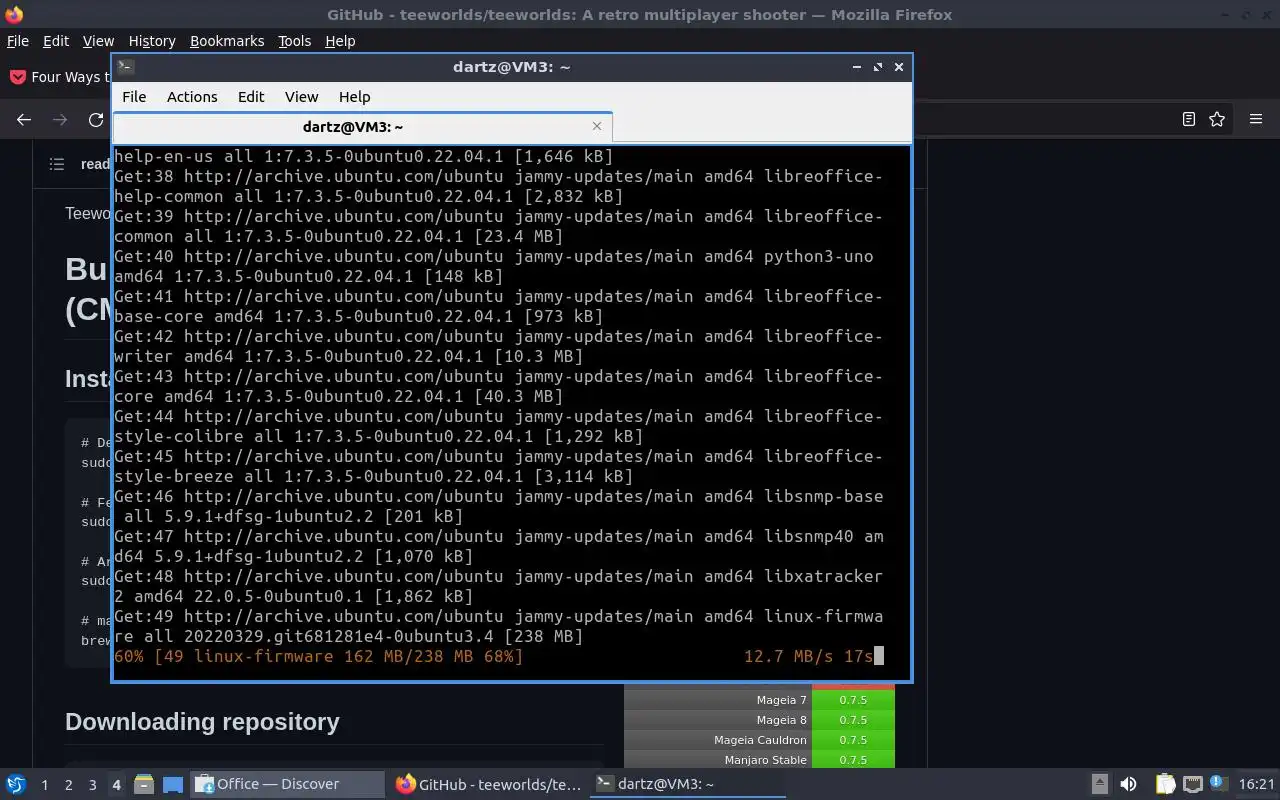
Task: Click Mageia Cauldron version 0.7.5 cell
Action: (853, 740)
